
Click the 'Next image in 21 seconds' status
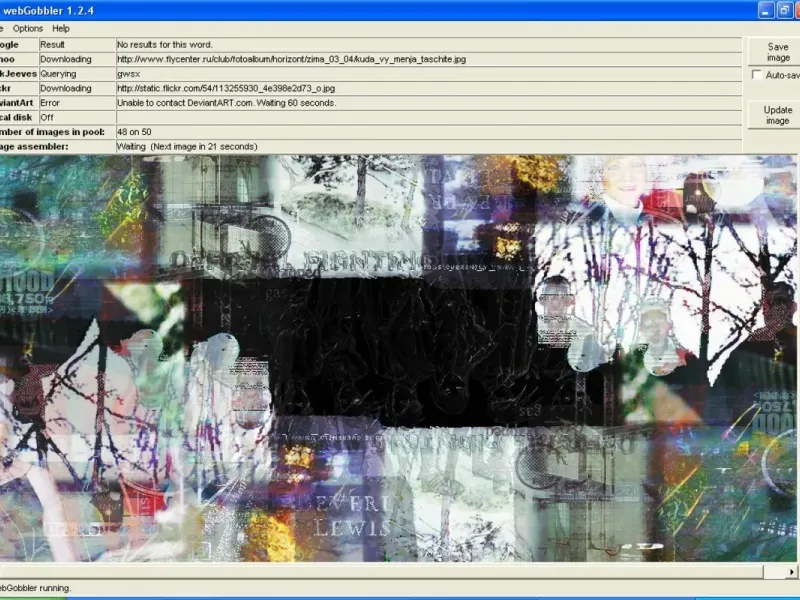[x=204, y=146]
